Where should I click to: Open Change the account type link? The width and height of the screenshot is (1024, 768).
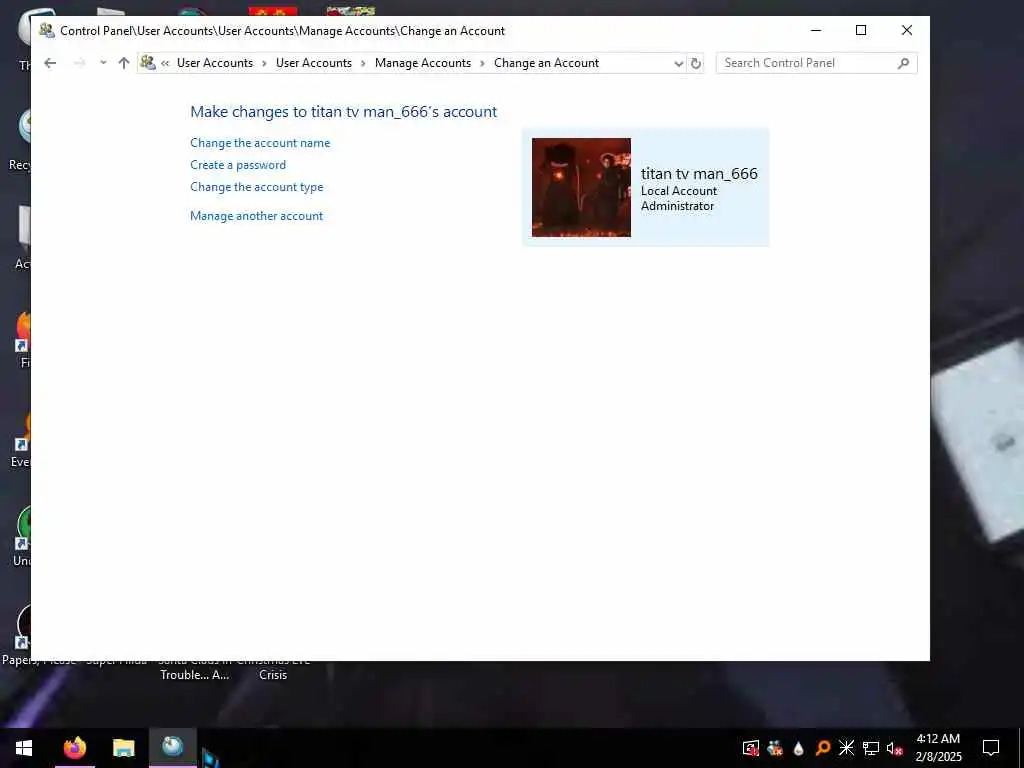257,187
